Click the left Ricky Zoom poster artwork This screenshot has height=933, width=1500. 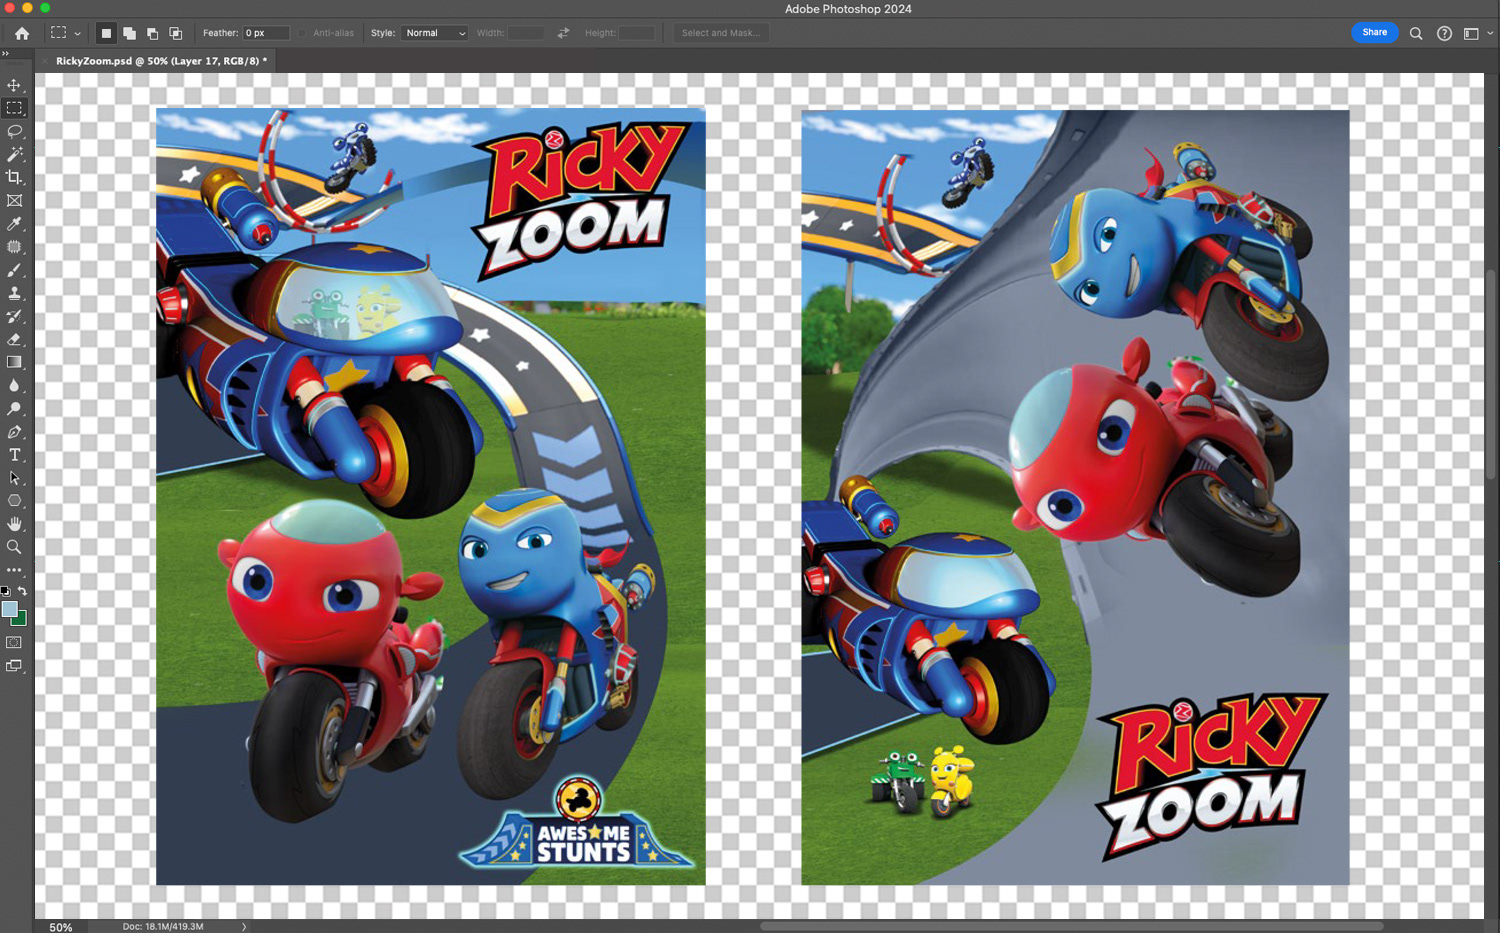430,496
